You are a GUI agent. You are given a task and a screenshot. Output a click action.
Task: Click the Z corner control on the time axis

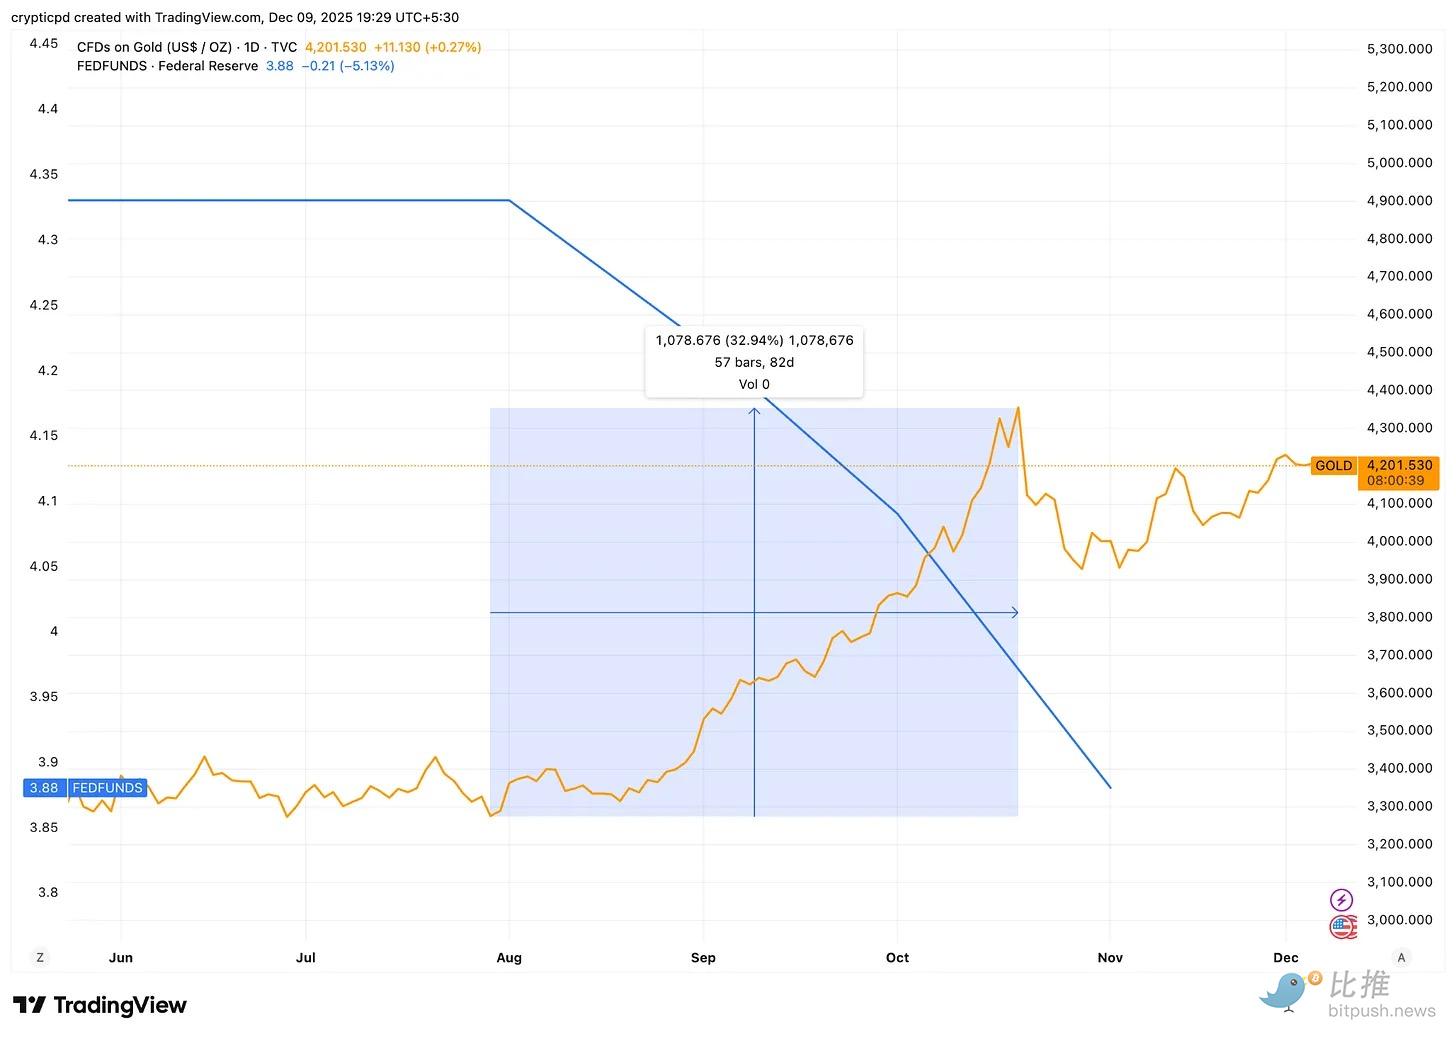(x=40, y=957)
